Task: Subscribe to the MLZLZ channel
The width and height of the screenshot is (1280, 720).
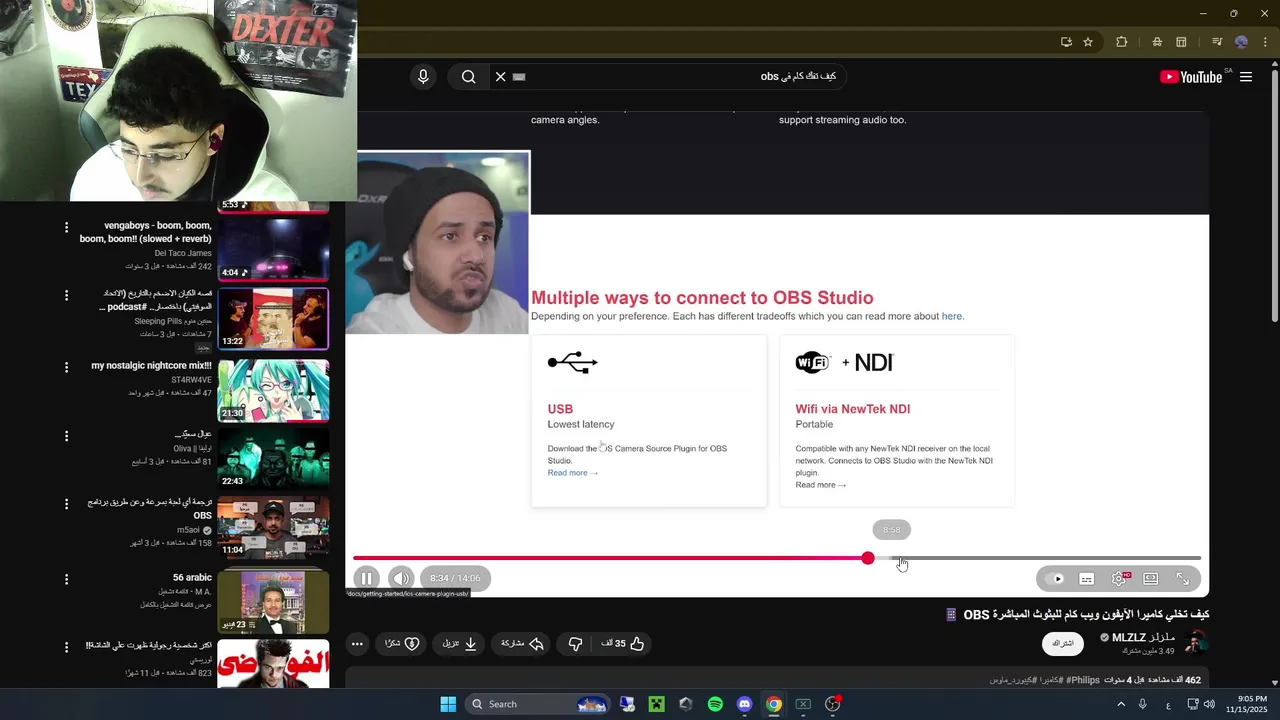Action: (1062, 644)
